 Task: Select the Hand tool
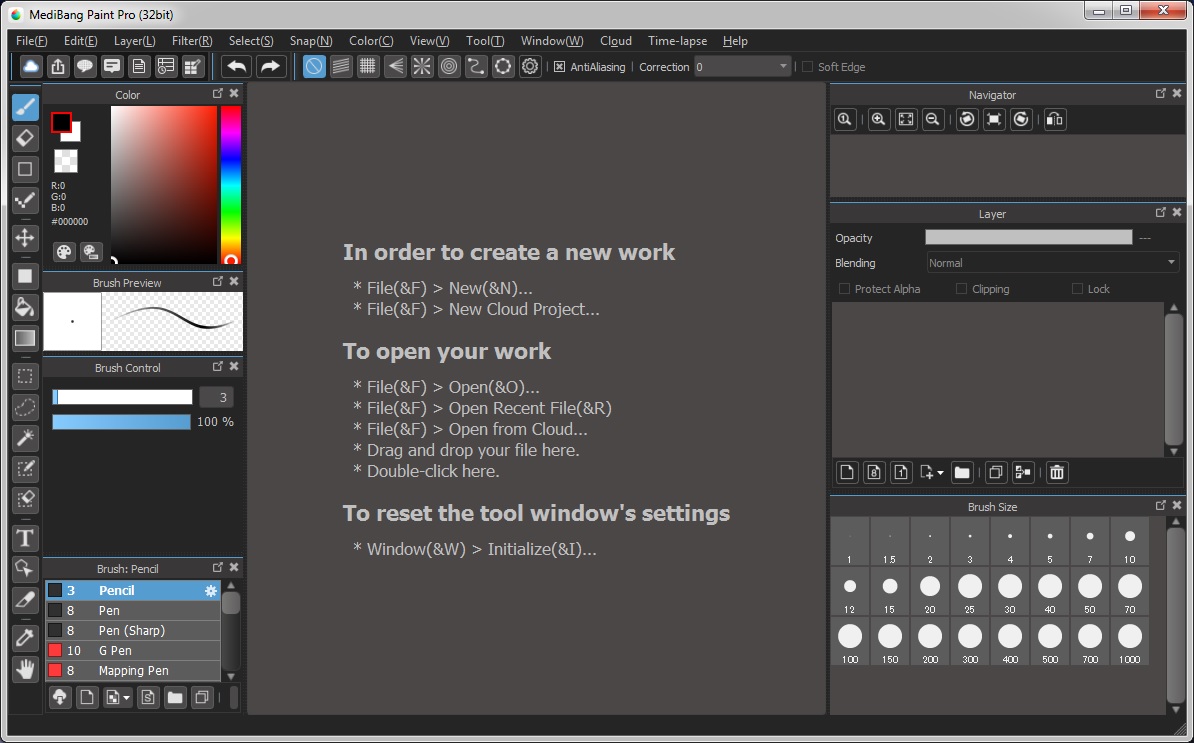(24, 669)
